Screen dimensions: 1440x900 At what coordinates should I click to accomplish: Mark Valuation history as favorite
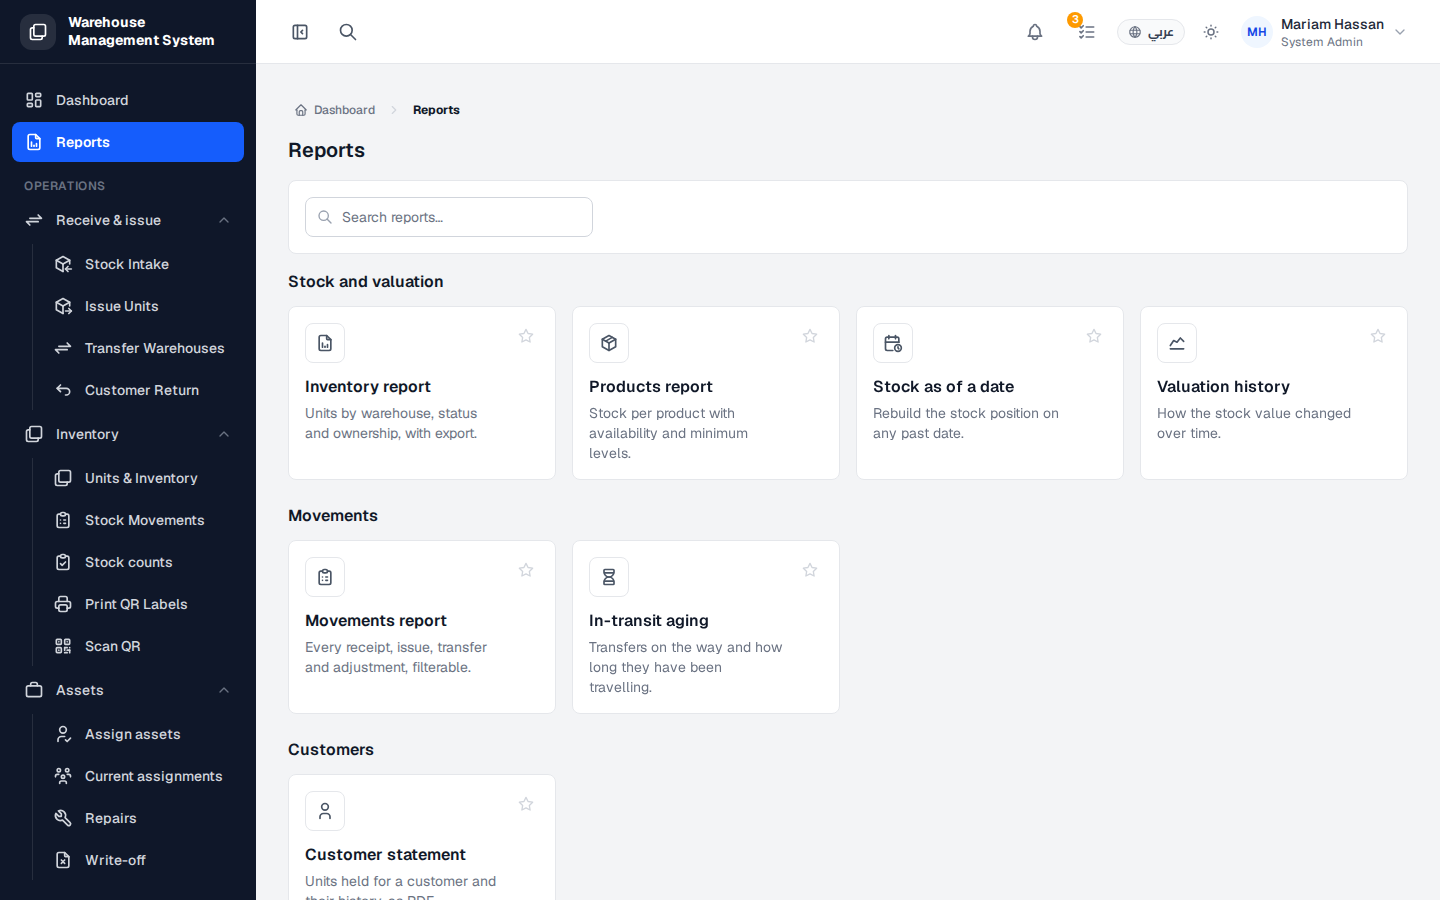click(x=1378, y=336)
